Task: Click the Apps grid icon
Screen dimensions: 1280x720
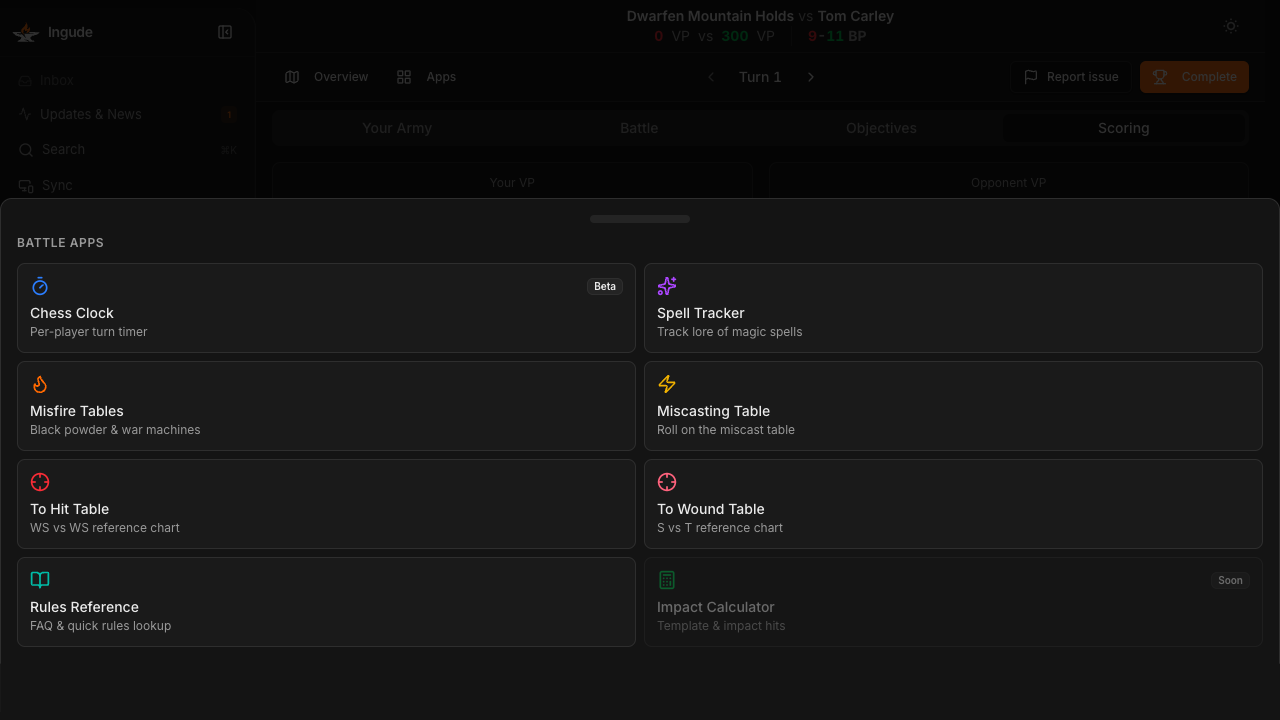Action: [x=404, y=77]
